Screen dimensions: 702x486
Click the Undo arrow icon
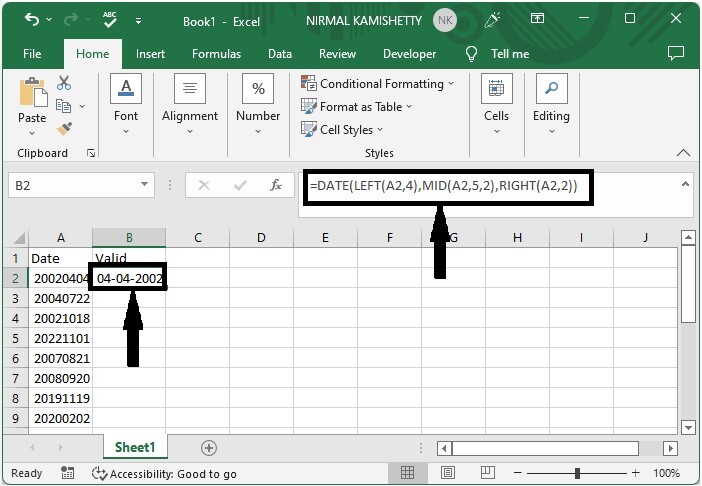tap(32, 20)
